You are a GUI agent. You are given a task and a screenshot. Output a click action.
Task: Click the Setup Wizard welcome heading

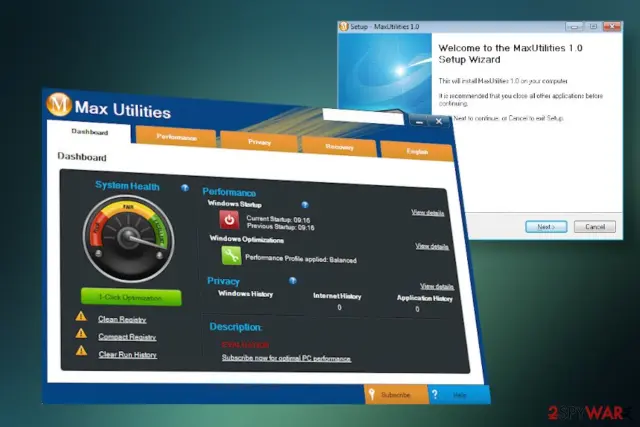pos(510,53)
